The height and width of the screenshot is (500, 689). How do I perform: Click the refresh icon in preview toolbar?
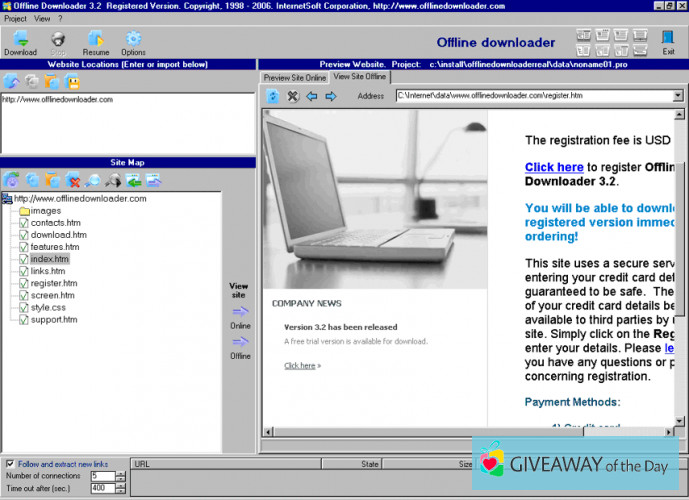coord(273,96)
